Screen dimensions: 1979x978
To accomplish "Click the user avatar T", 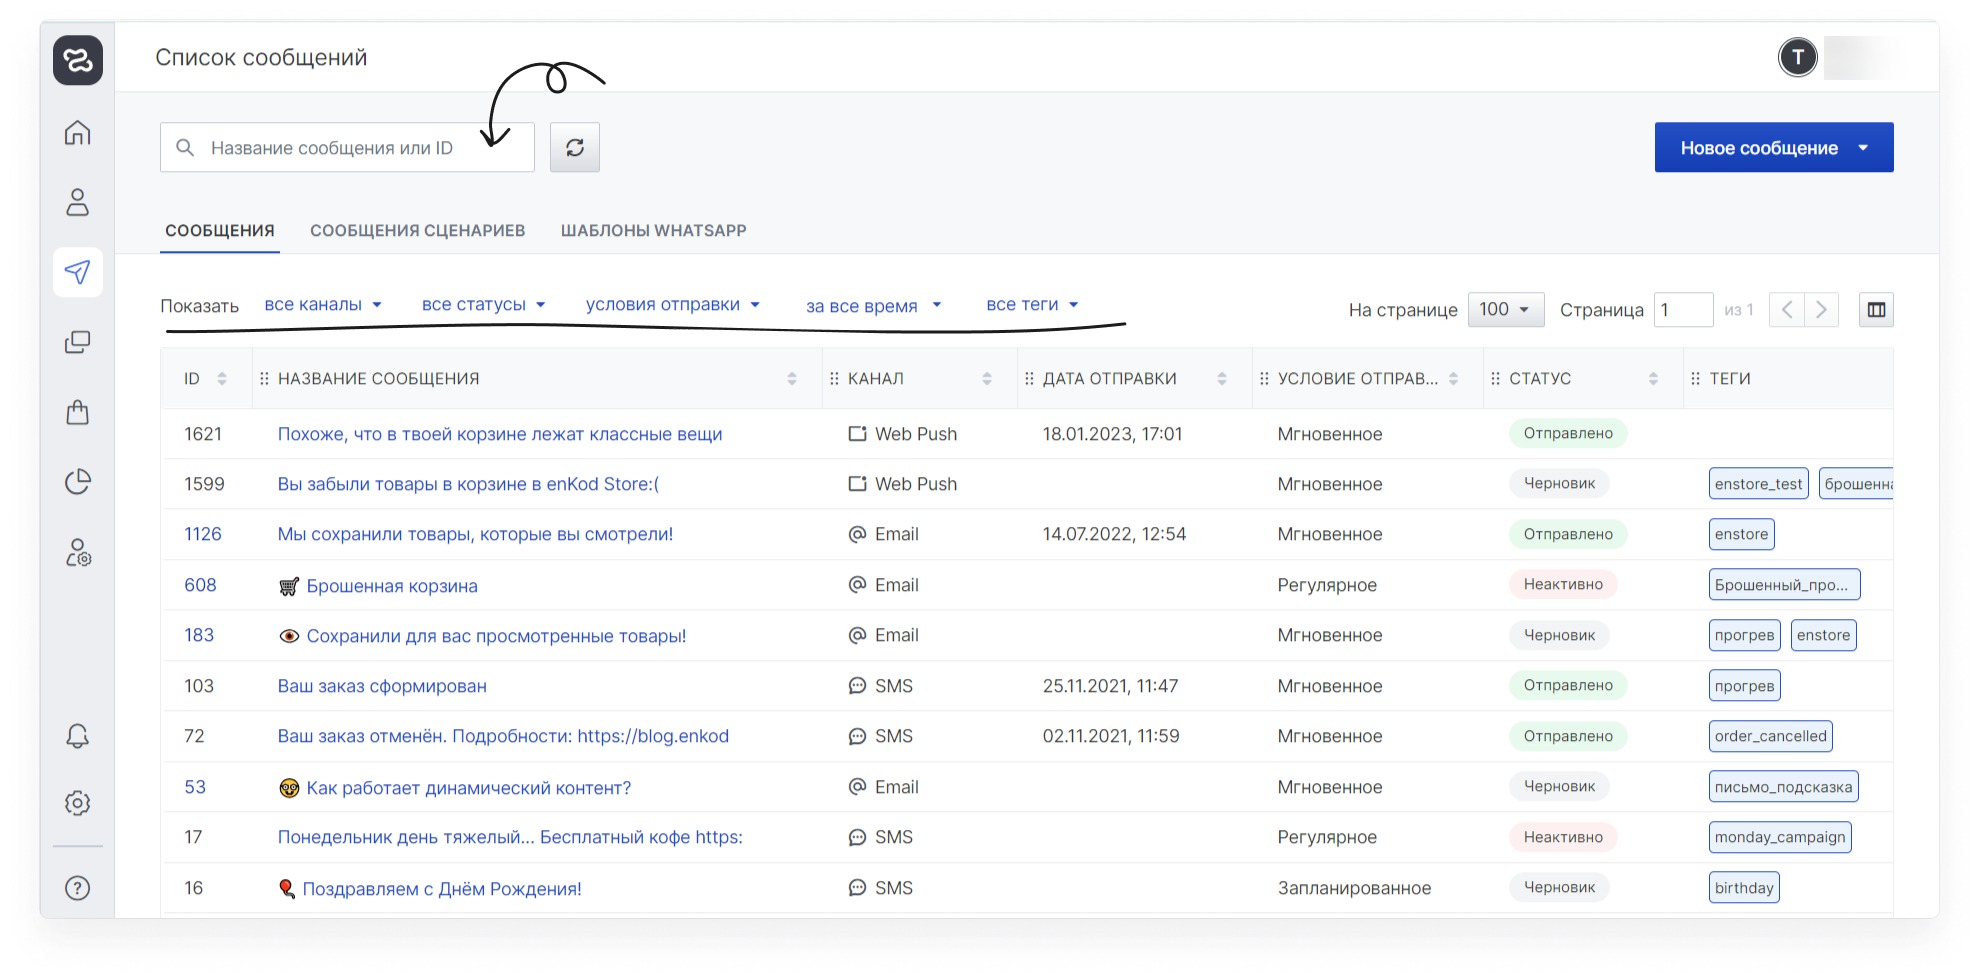I will click(1798, 57).
